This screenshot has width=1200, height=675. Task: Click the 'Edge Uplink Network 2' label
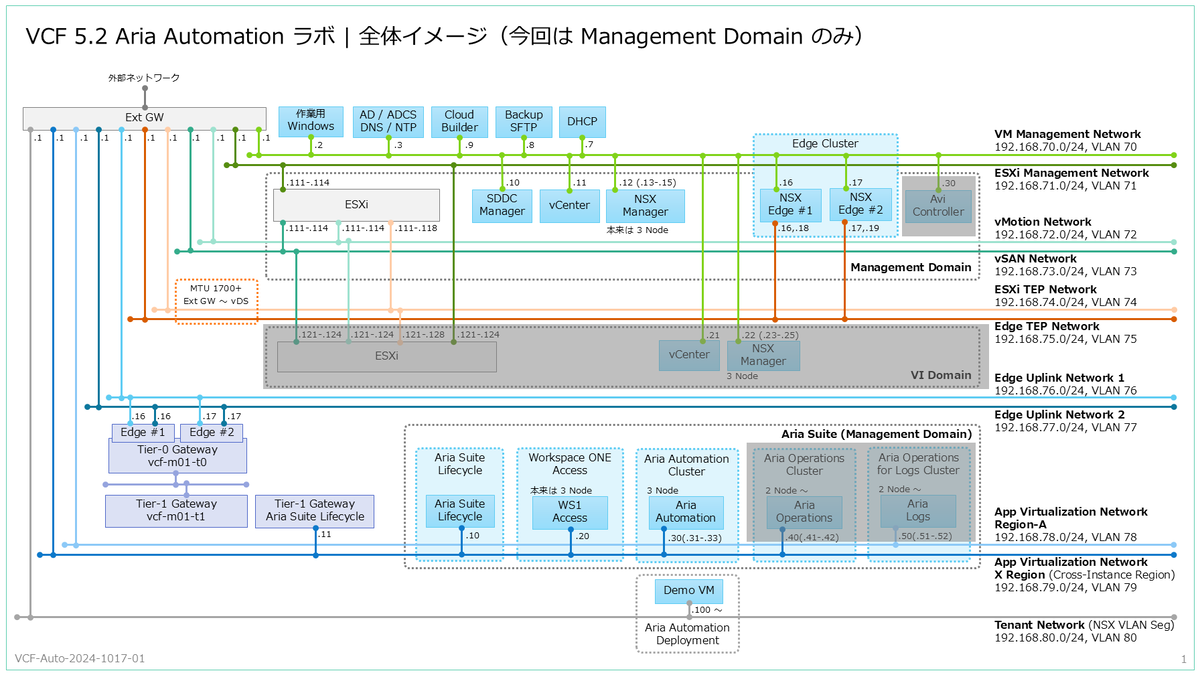(x=1060, y=414)
